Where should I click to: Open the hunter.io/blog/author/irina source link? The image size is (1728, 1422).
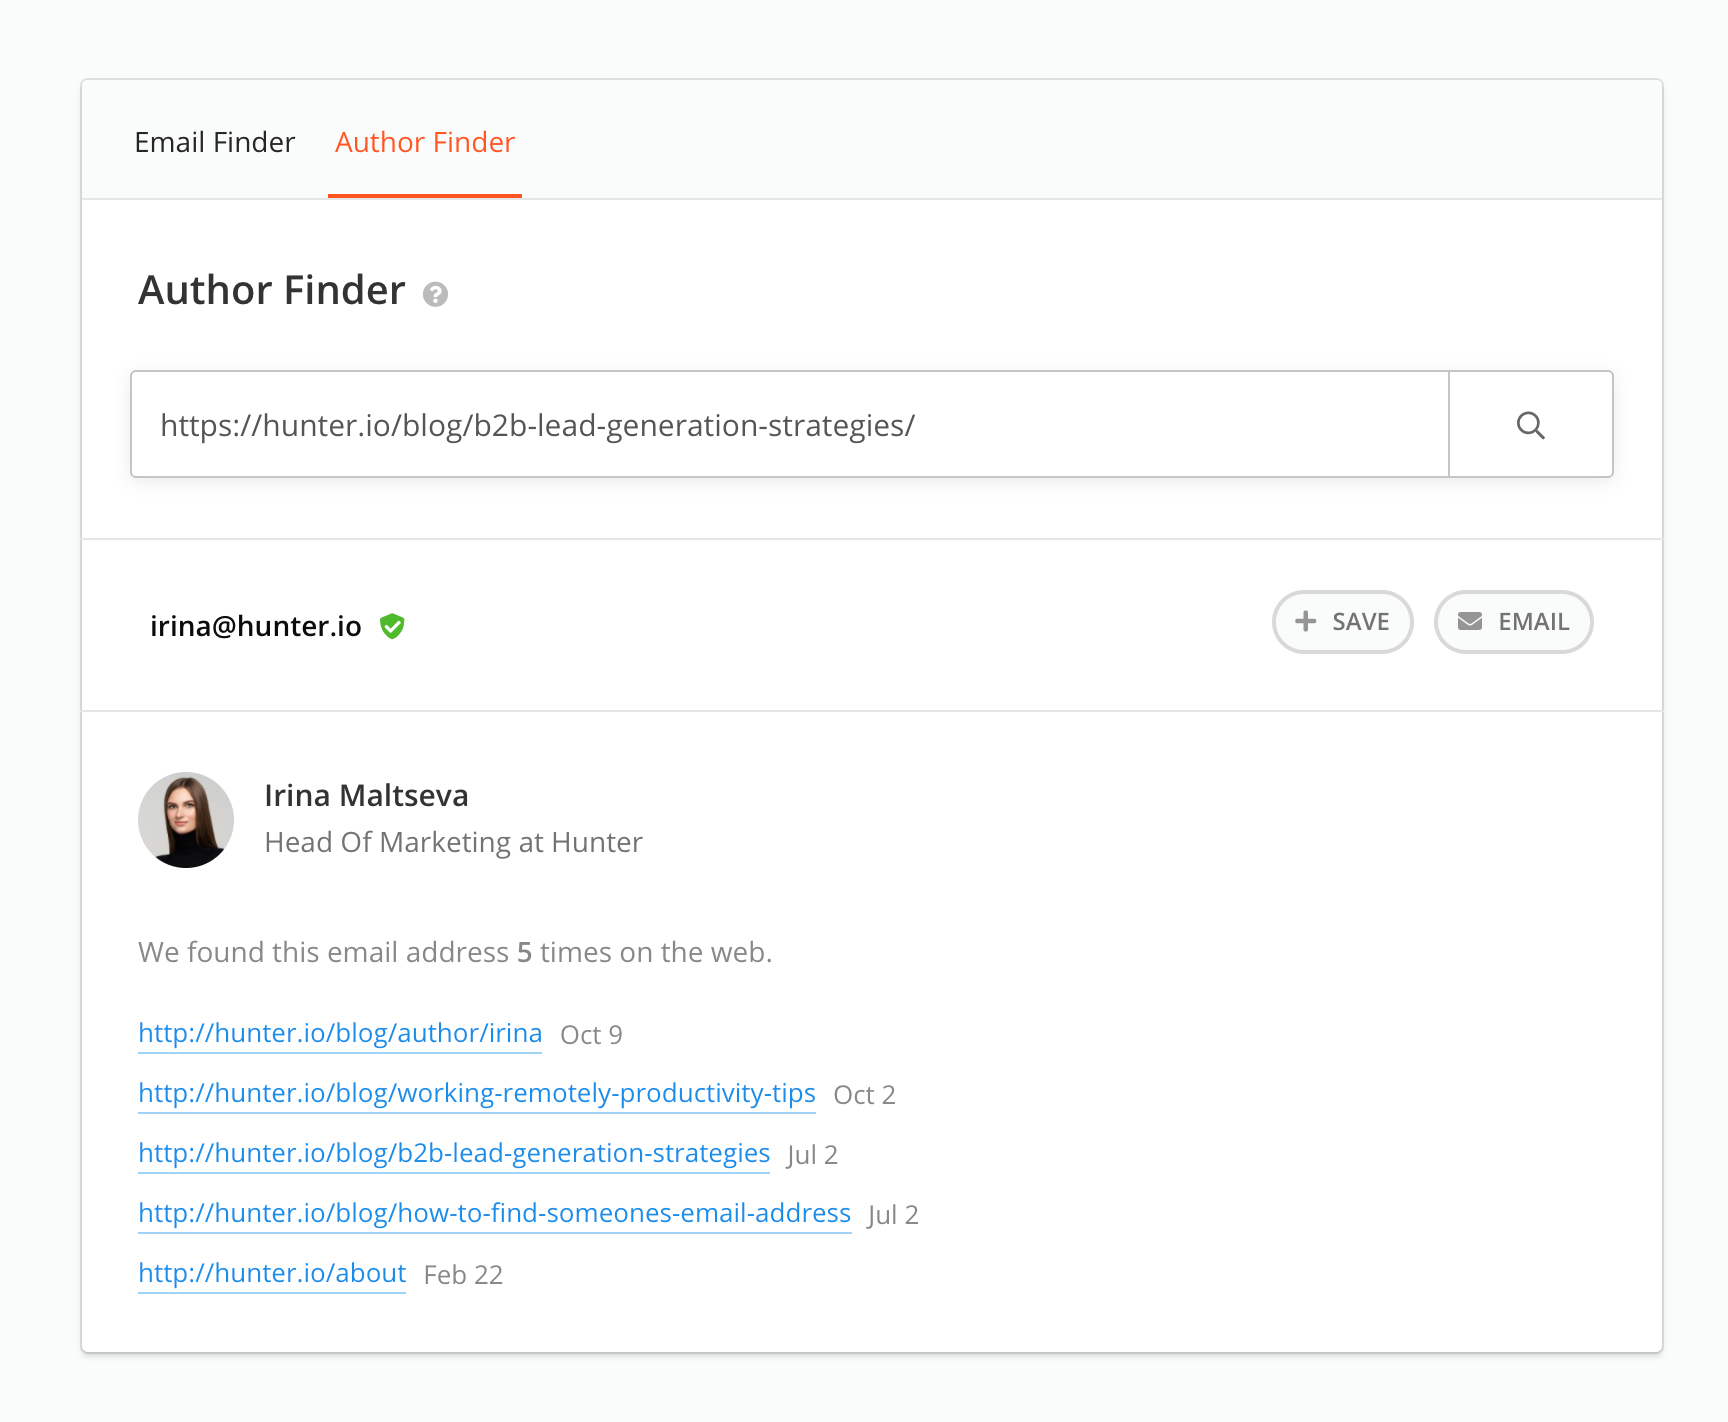click(x=340, y=1033)
